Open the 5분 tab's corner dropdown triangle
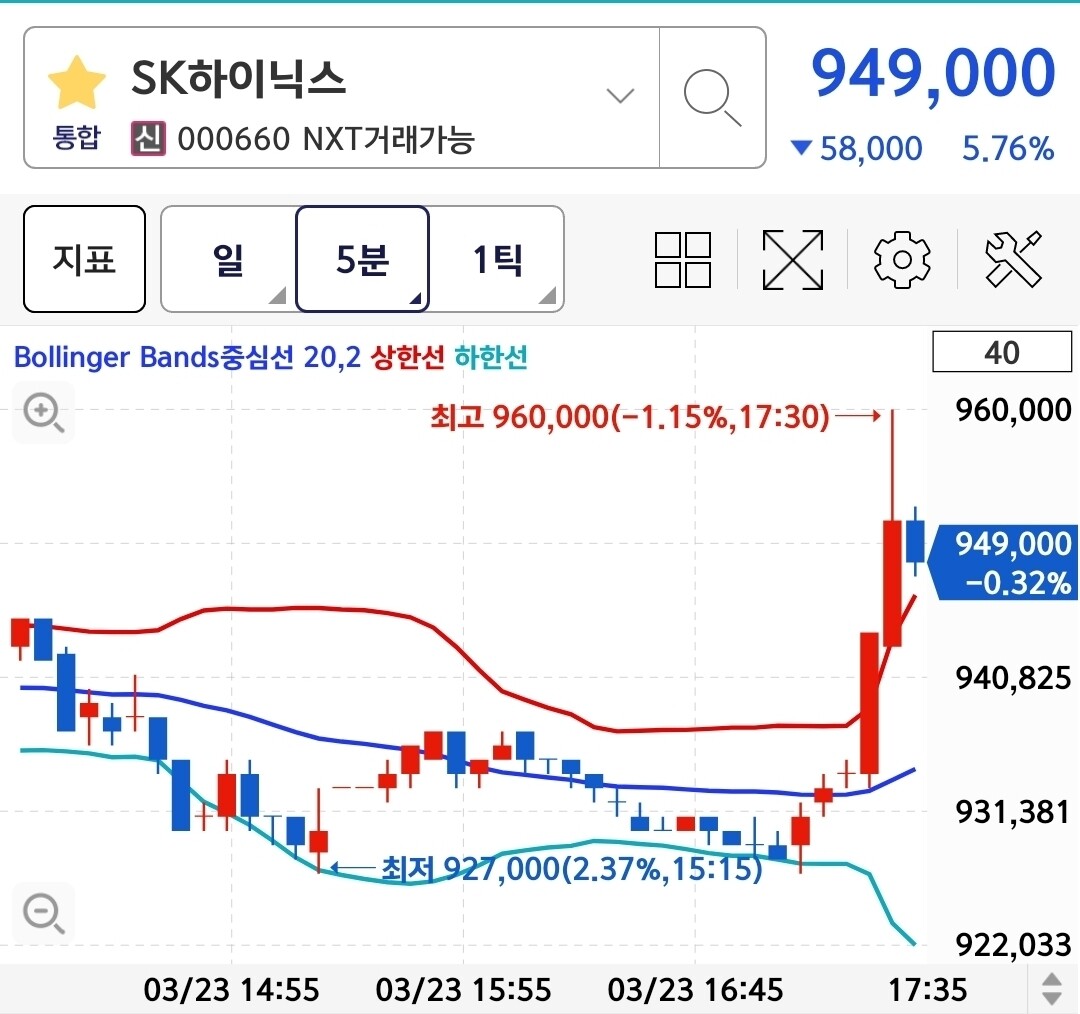The image size is (1080, 1014). click(415, 298)
